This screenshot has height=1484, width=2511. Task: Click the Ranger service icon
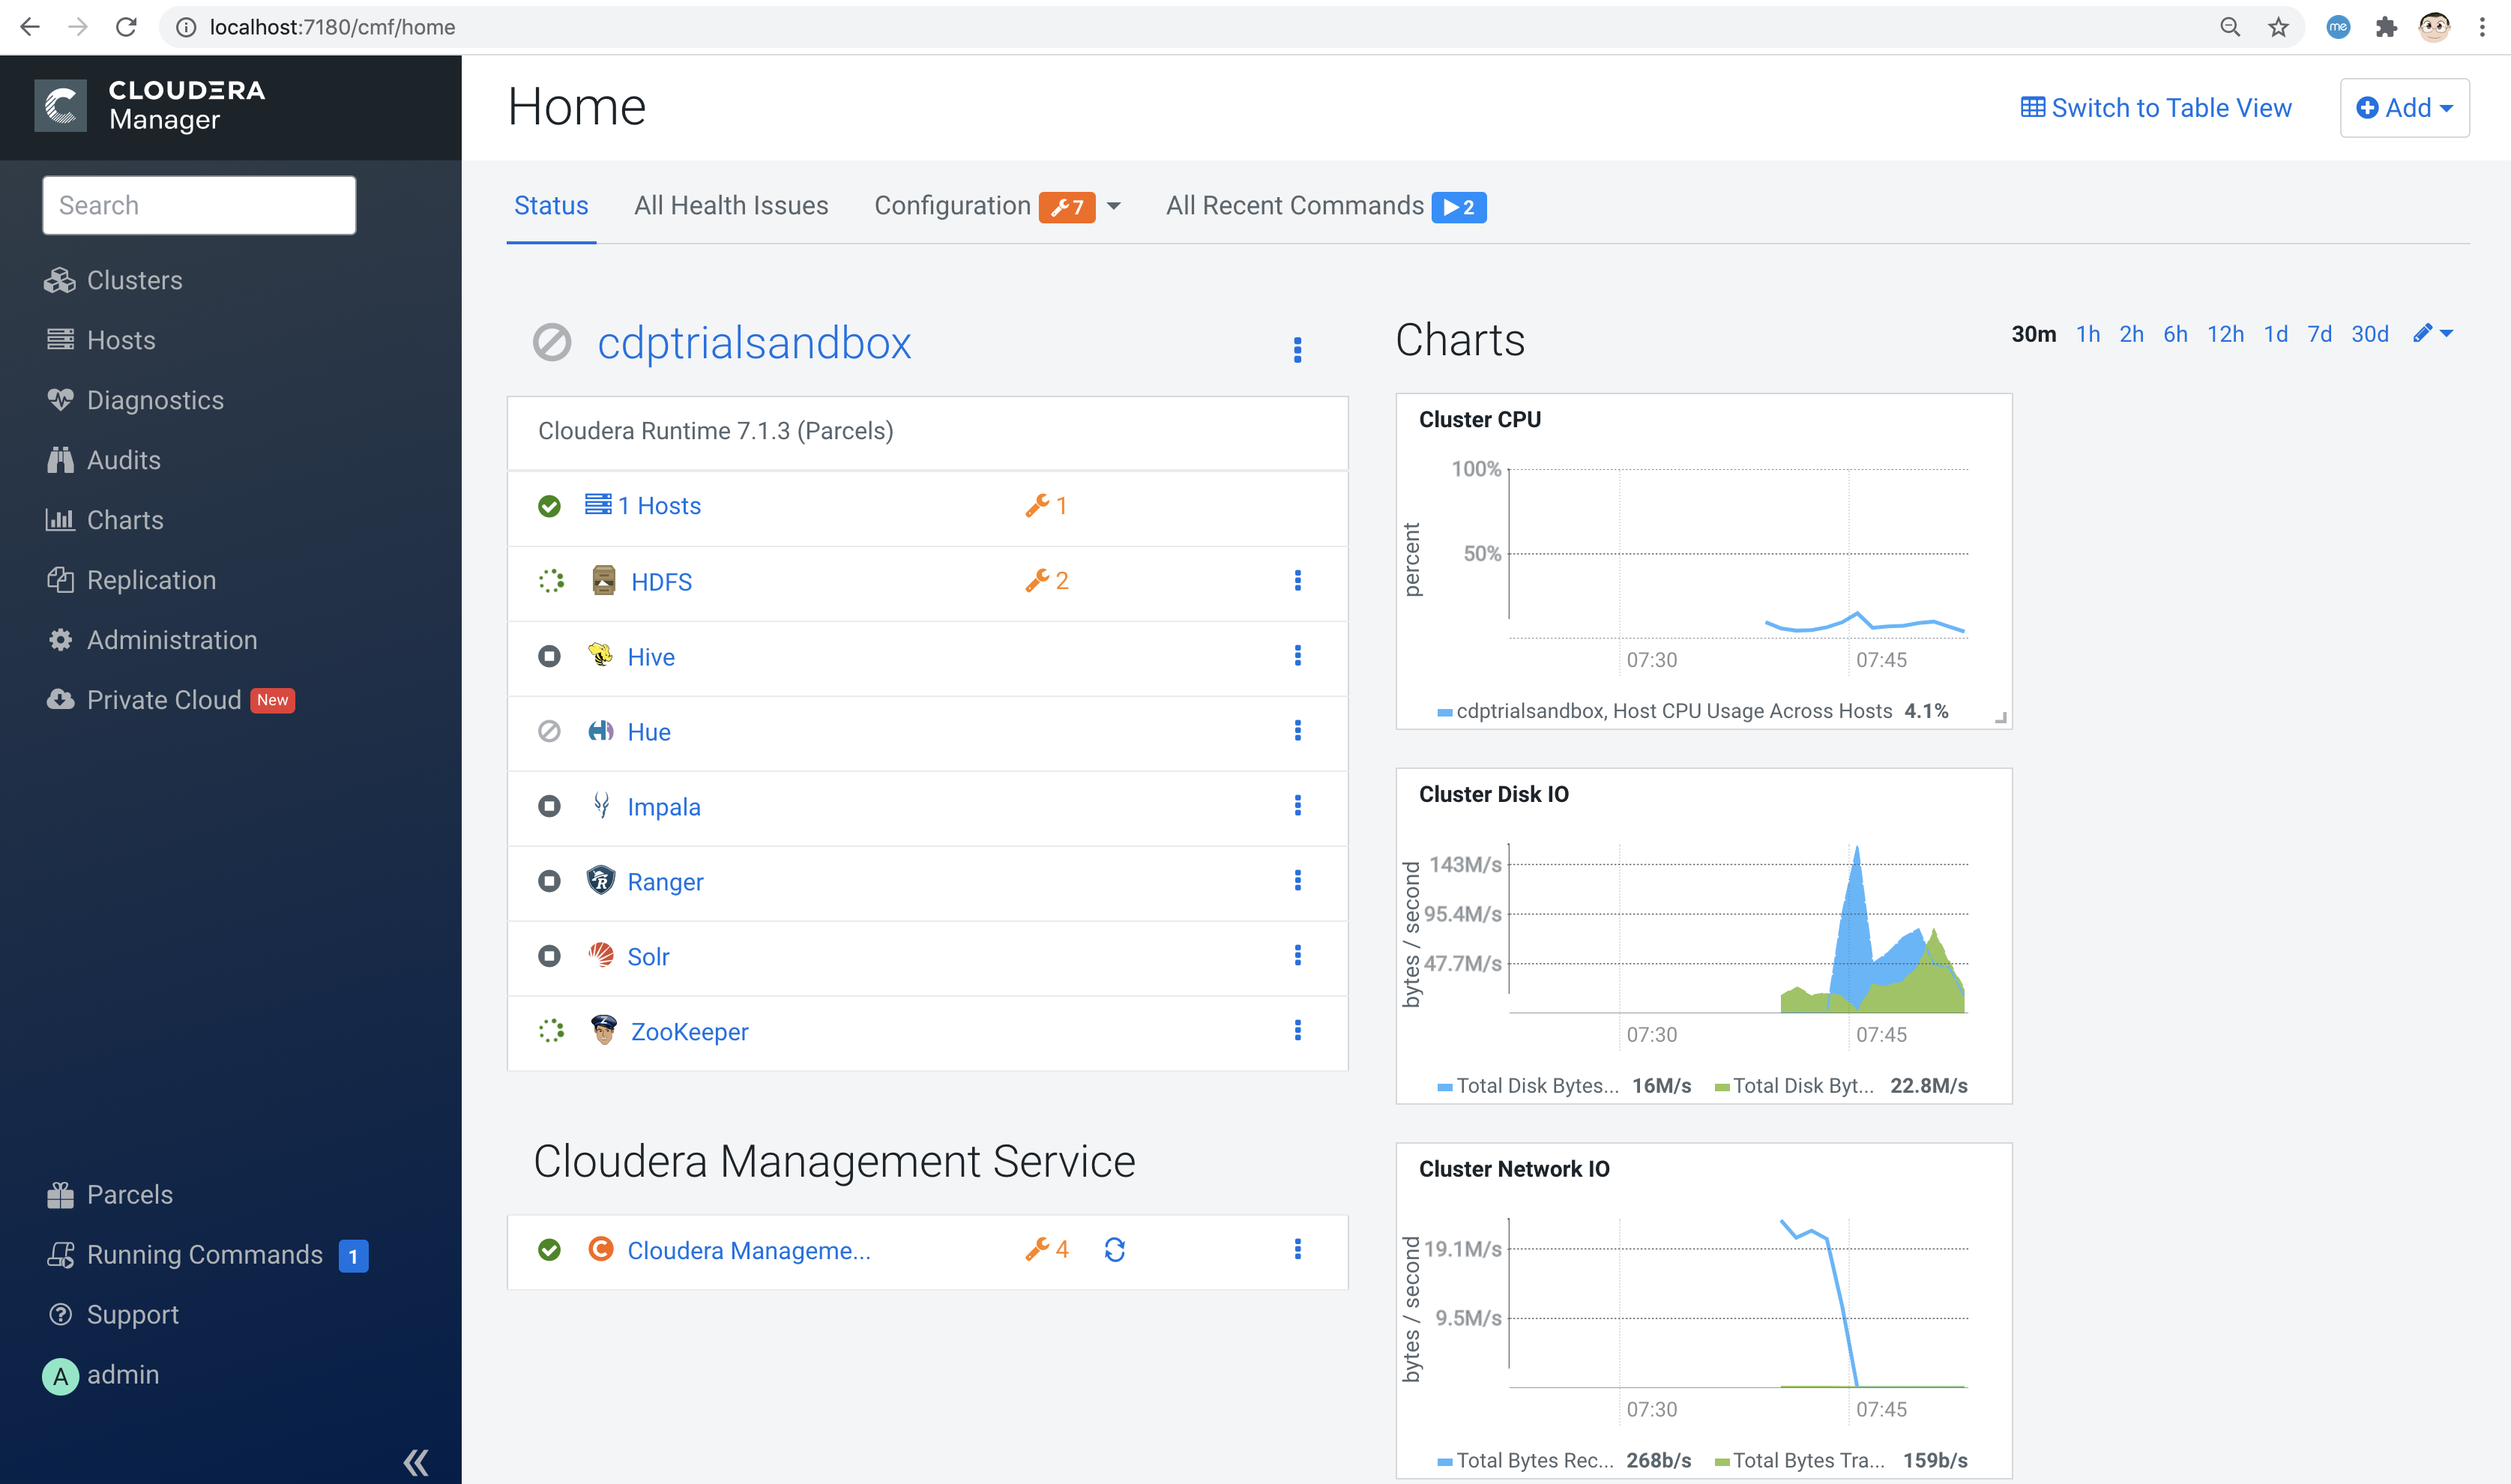pos(602,880)
